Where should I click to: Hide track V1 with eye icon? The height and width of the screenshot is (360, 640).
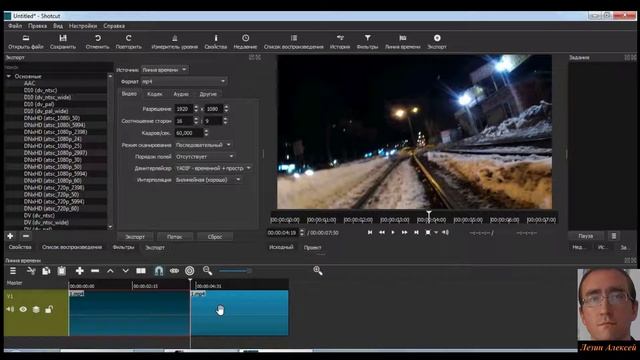[x=23, y=309]
